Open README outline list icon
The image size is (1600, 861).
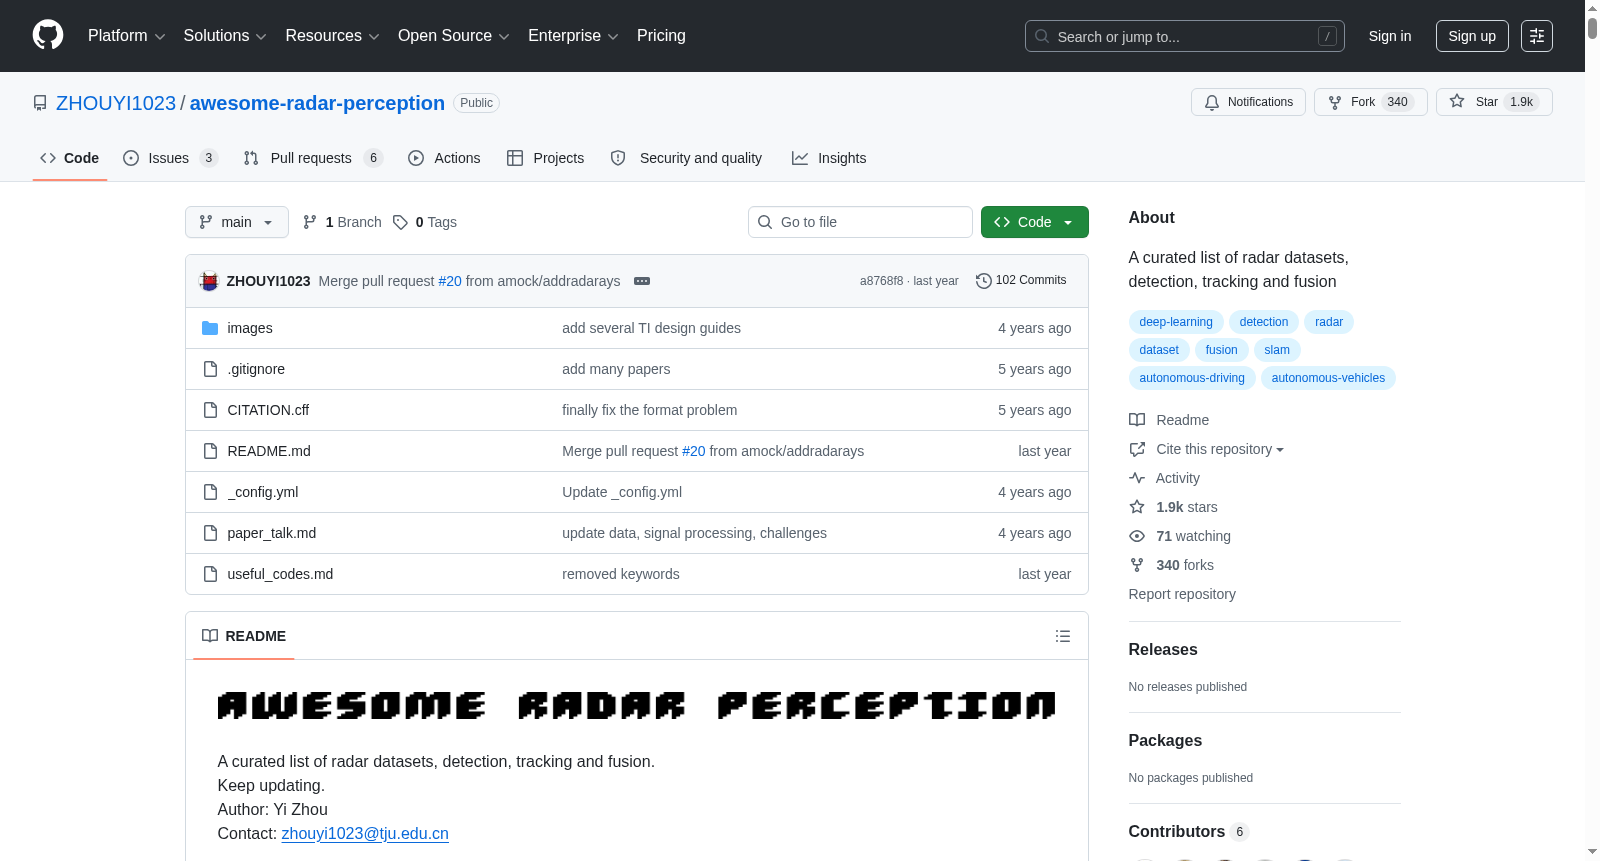coord(1063,636)
